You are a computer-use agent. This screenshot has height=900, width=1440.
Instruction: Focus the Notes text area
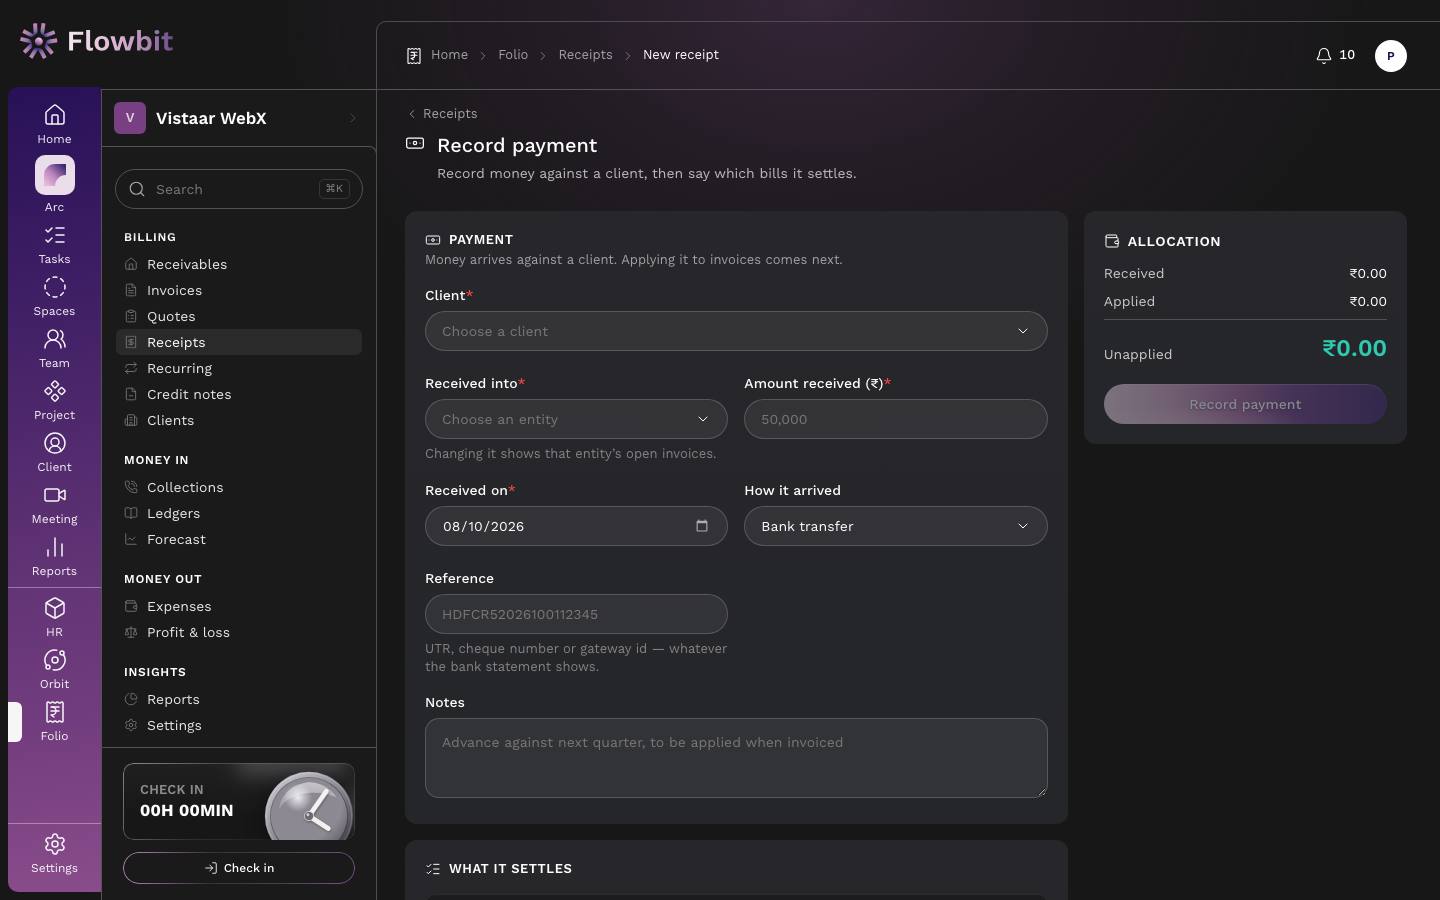[736, 758]
